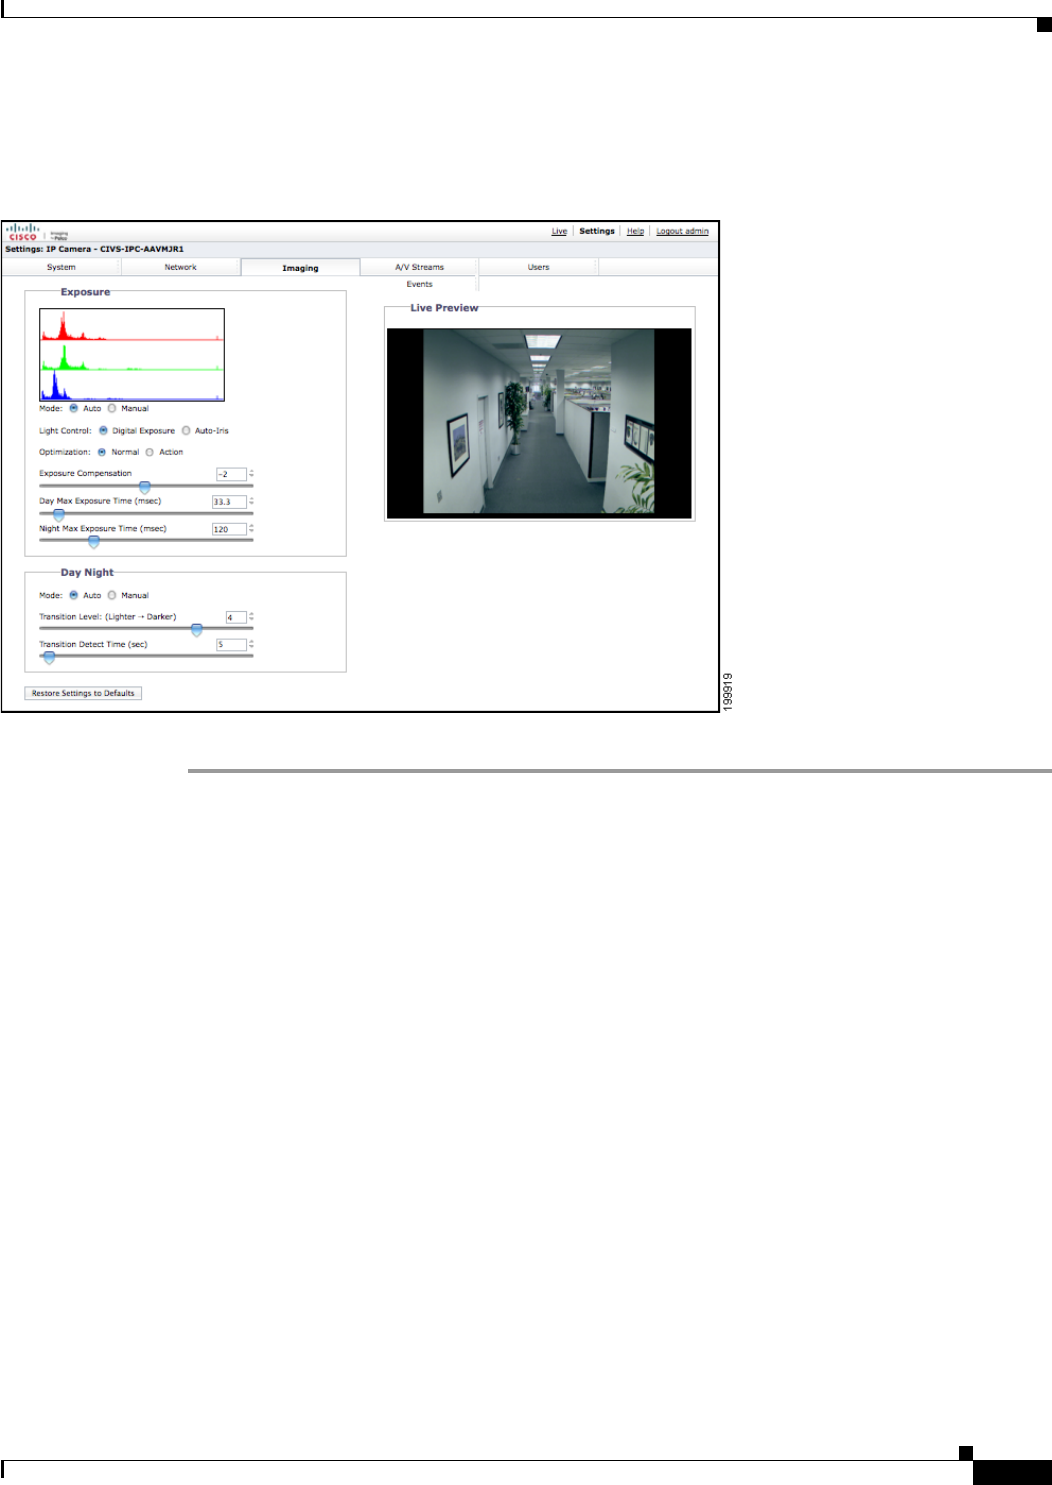This screenshot has height=1485, width=1052.
Task: Select the Imaging tab
Action: click(x=300, y=267)
